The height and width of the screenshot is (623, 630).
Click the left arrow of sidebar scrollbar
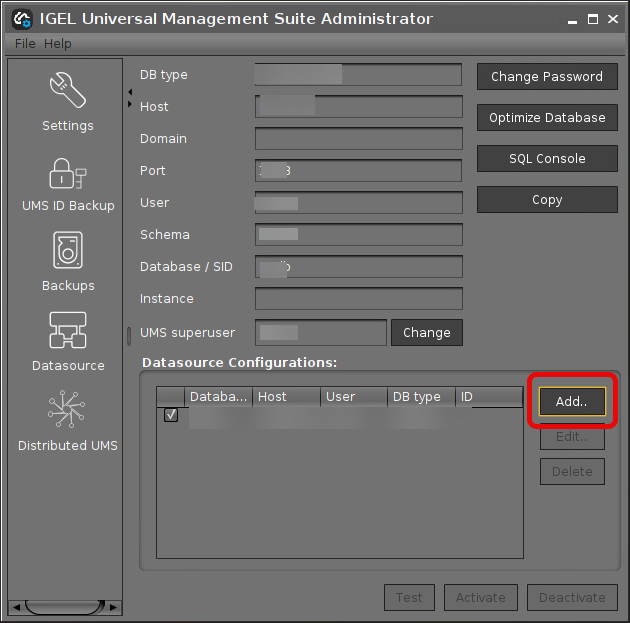pos(15,607)
